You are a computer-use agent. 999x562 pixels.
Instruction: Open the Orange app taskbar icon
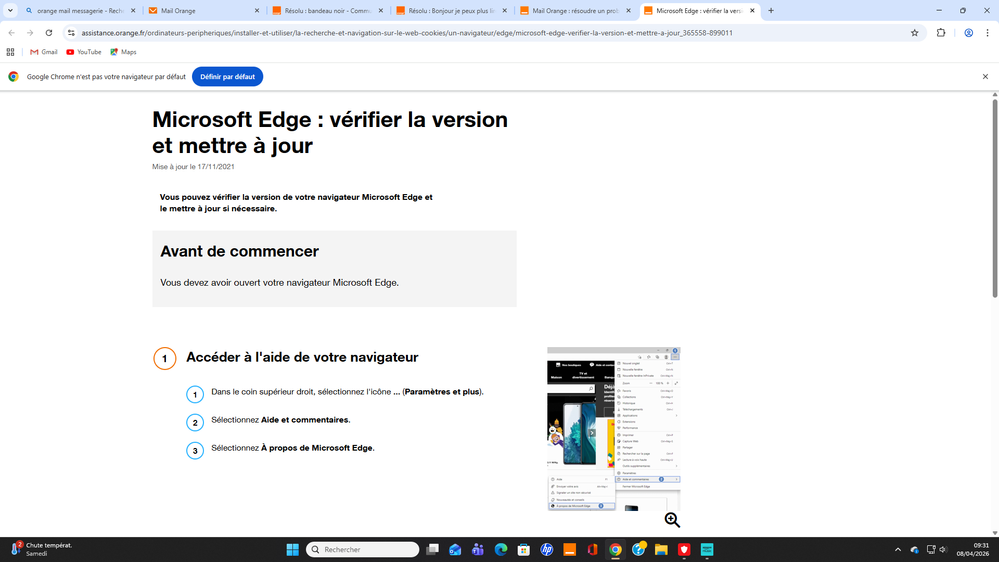click(570, 549)
